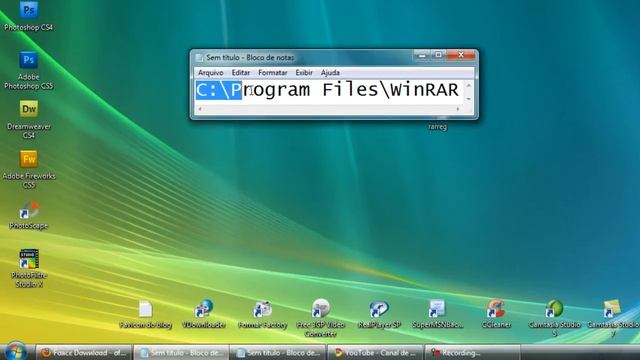The width and height of the screenshot is (640, 360).
Task: Close the Bloco de notas window
Action: pos(461,55)
